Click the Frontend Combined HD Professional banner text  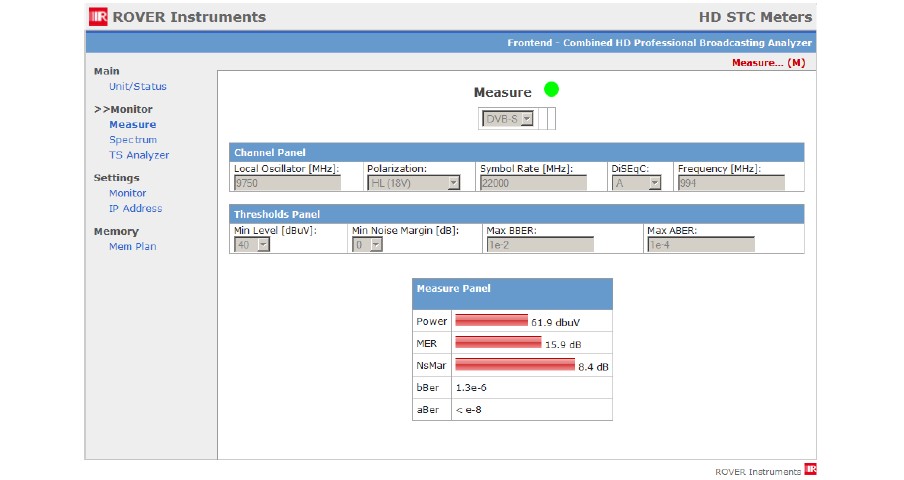pos(660,43)
